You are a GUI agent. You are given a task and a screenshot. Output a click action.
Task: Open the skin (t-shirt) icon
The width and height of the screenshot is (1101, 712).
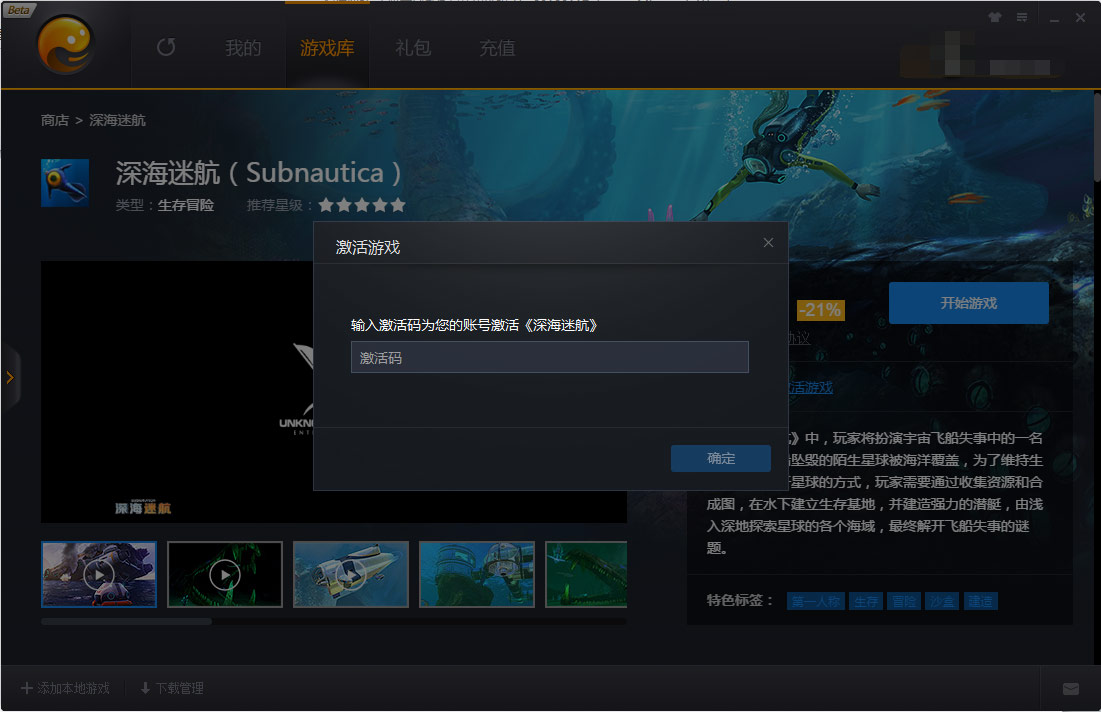tap(994, 17)
